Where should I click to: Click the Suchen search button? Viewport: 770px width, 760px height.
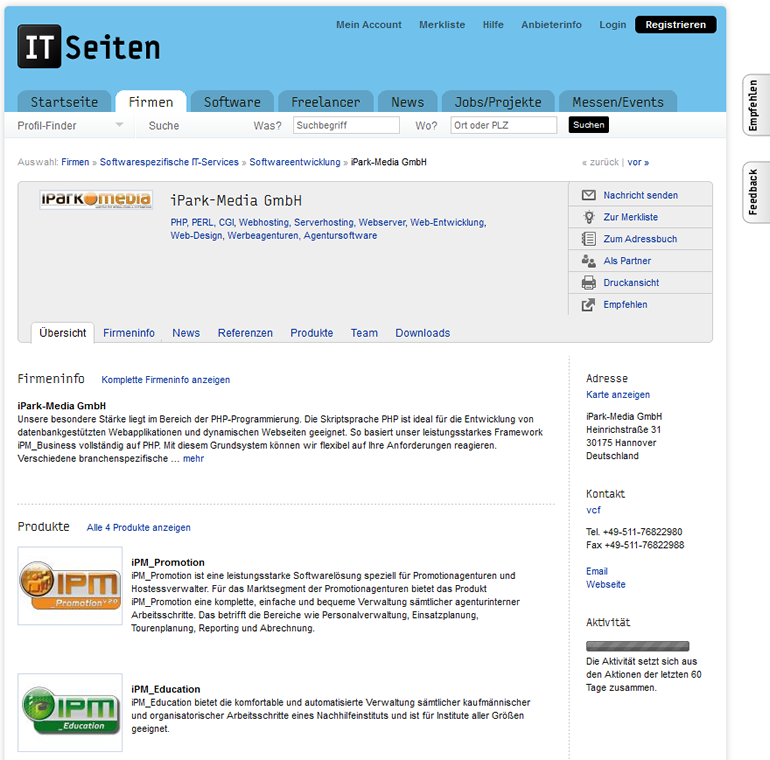[589, 125]
